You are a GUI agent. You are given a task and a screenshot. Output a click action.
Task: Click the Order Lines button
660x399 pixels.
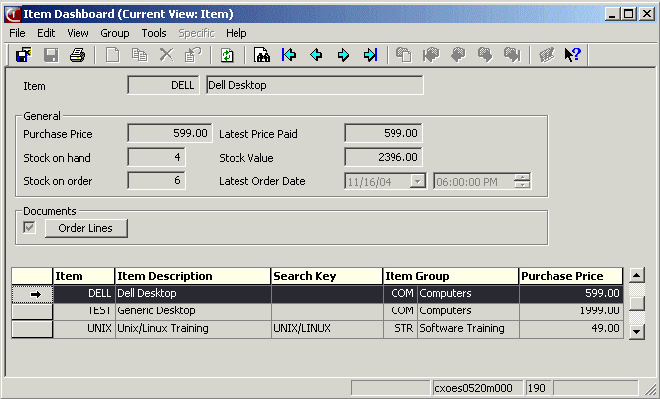coord(86,228)
